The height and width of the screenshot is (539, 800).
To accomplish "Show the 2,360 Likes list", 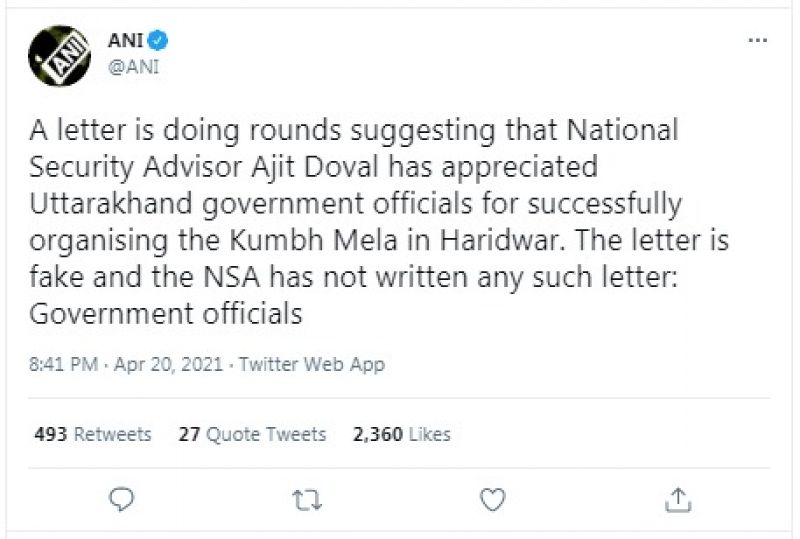I will tap(402, 434).
